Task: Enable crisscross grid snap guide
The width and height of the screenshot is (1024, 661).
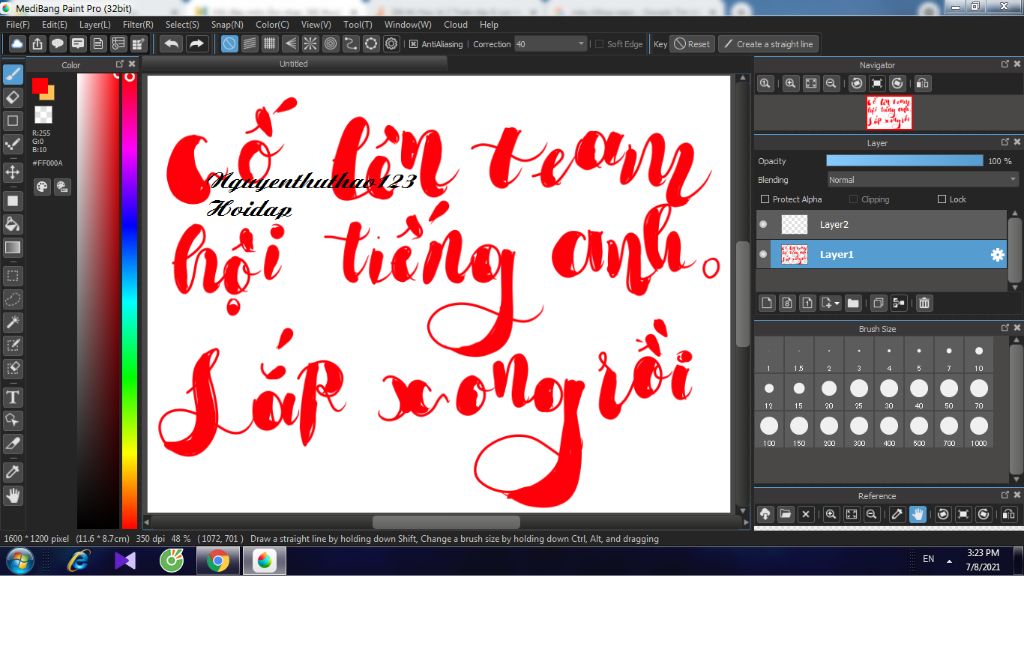Action: pos(270,44)
